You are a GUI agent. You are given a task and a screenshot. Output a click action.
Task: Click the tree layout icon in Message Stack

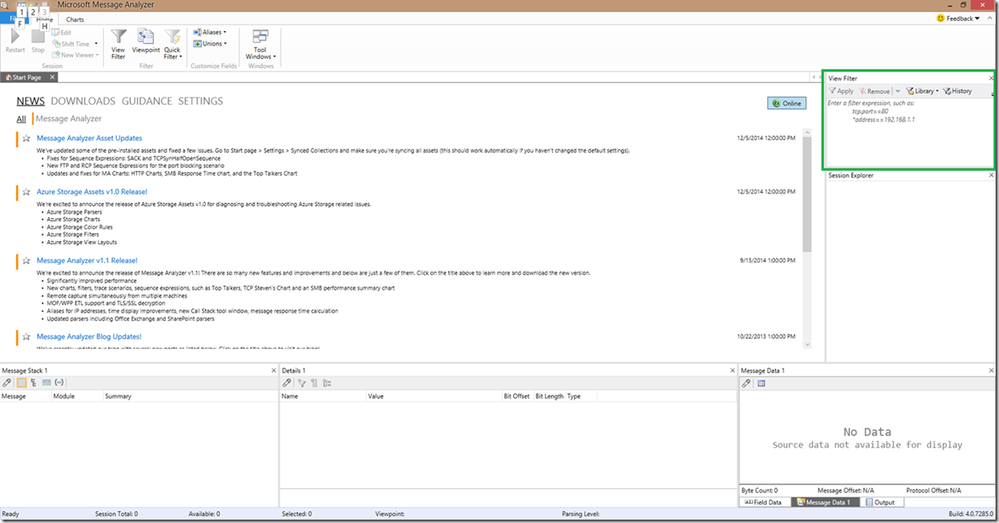click(x=33, y=383)
